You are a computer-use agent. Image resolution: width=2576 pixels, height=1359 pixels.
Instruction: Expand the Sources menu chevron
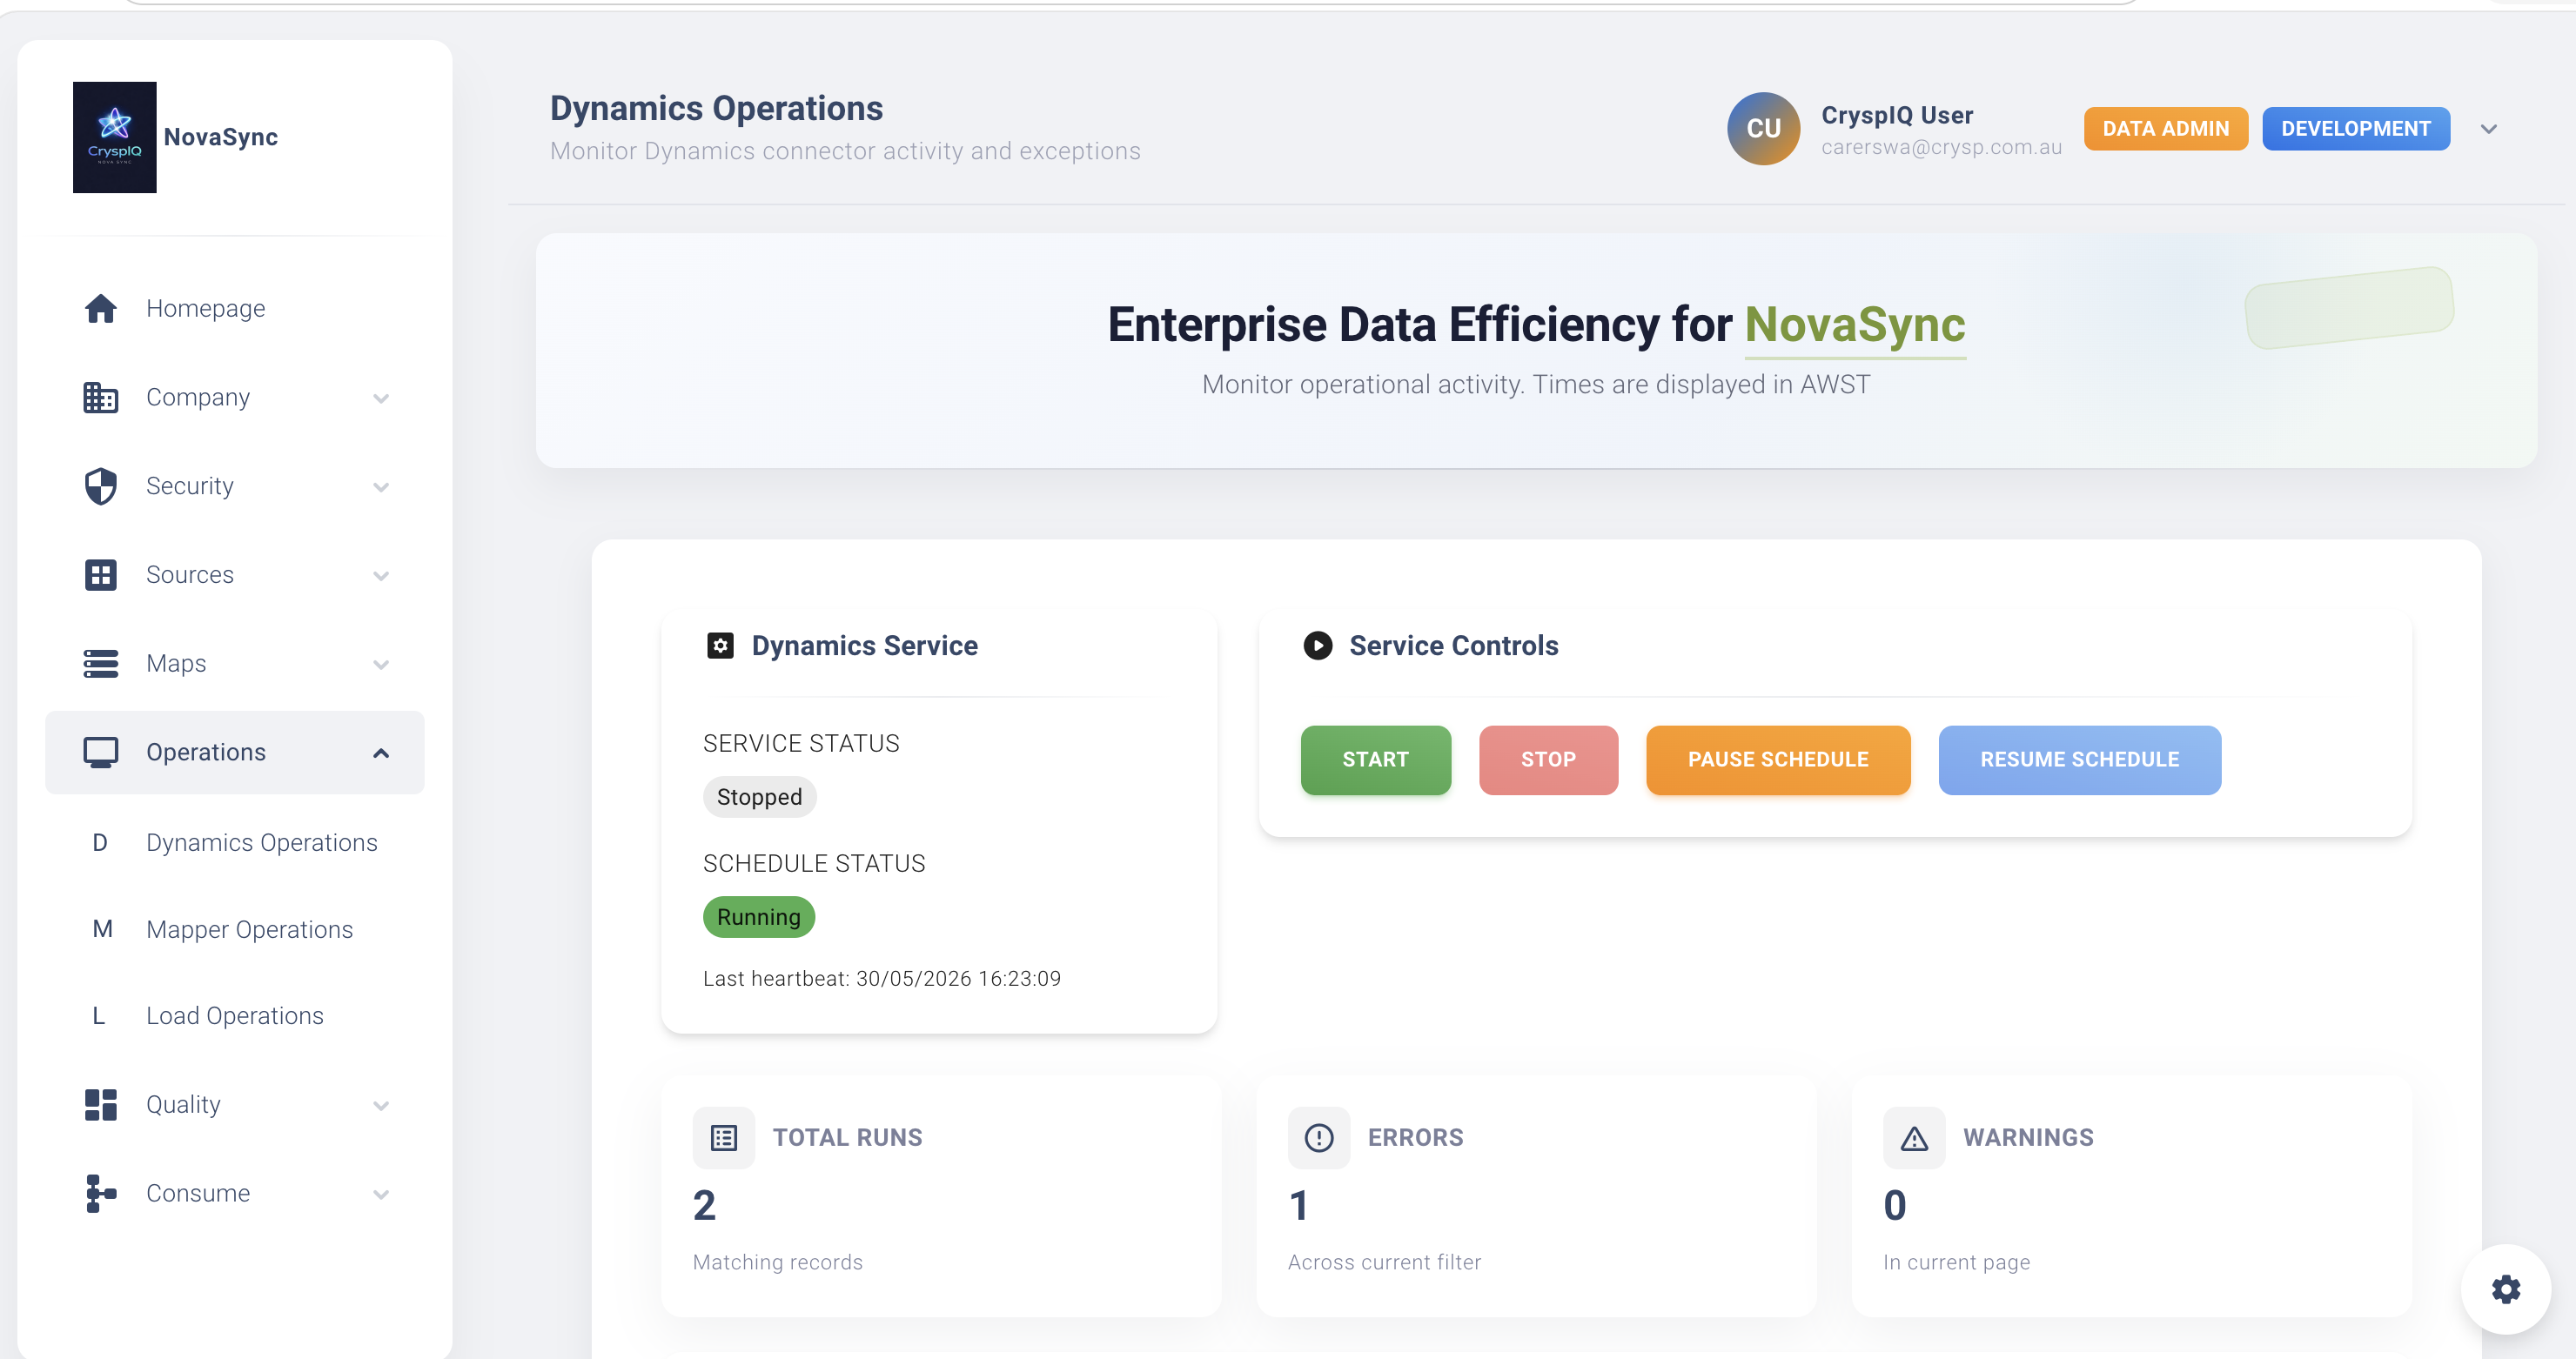[381, 576]
